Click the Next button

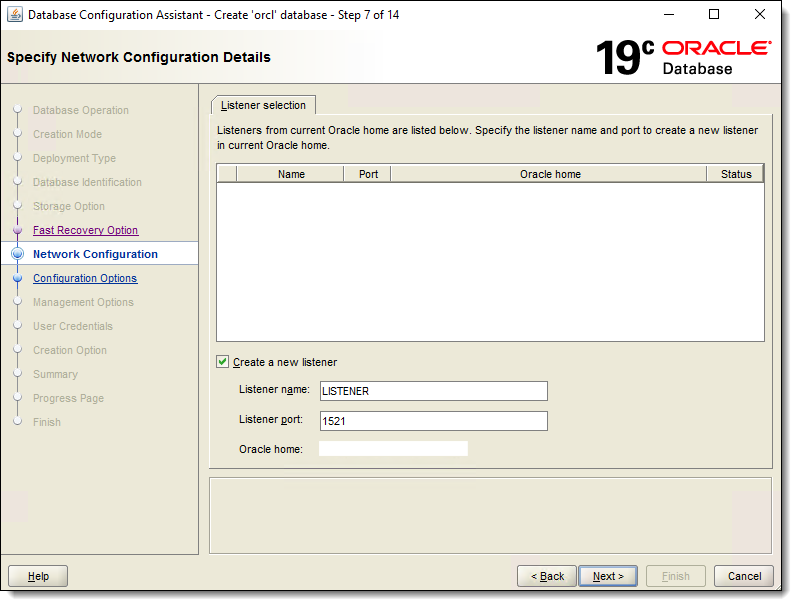pyautogui.click(x=608, y=576)
